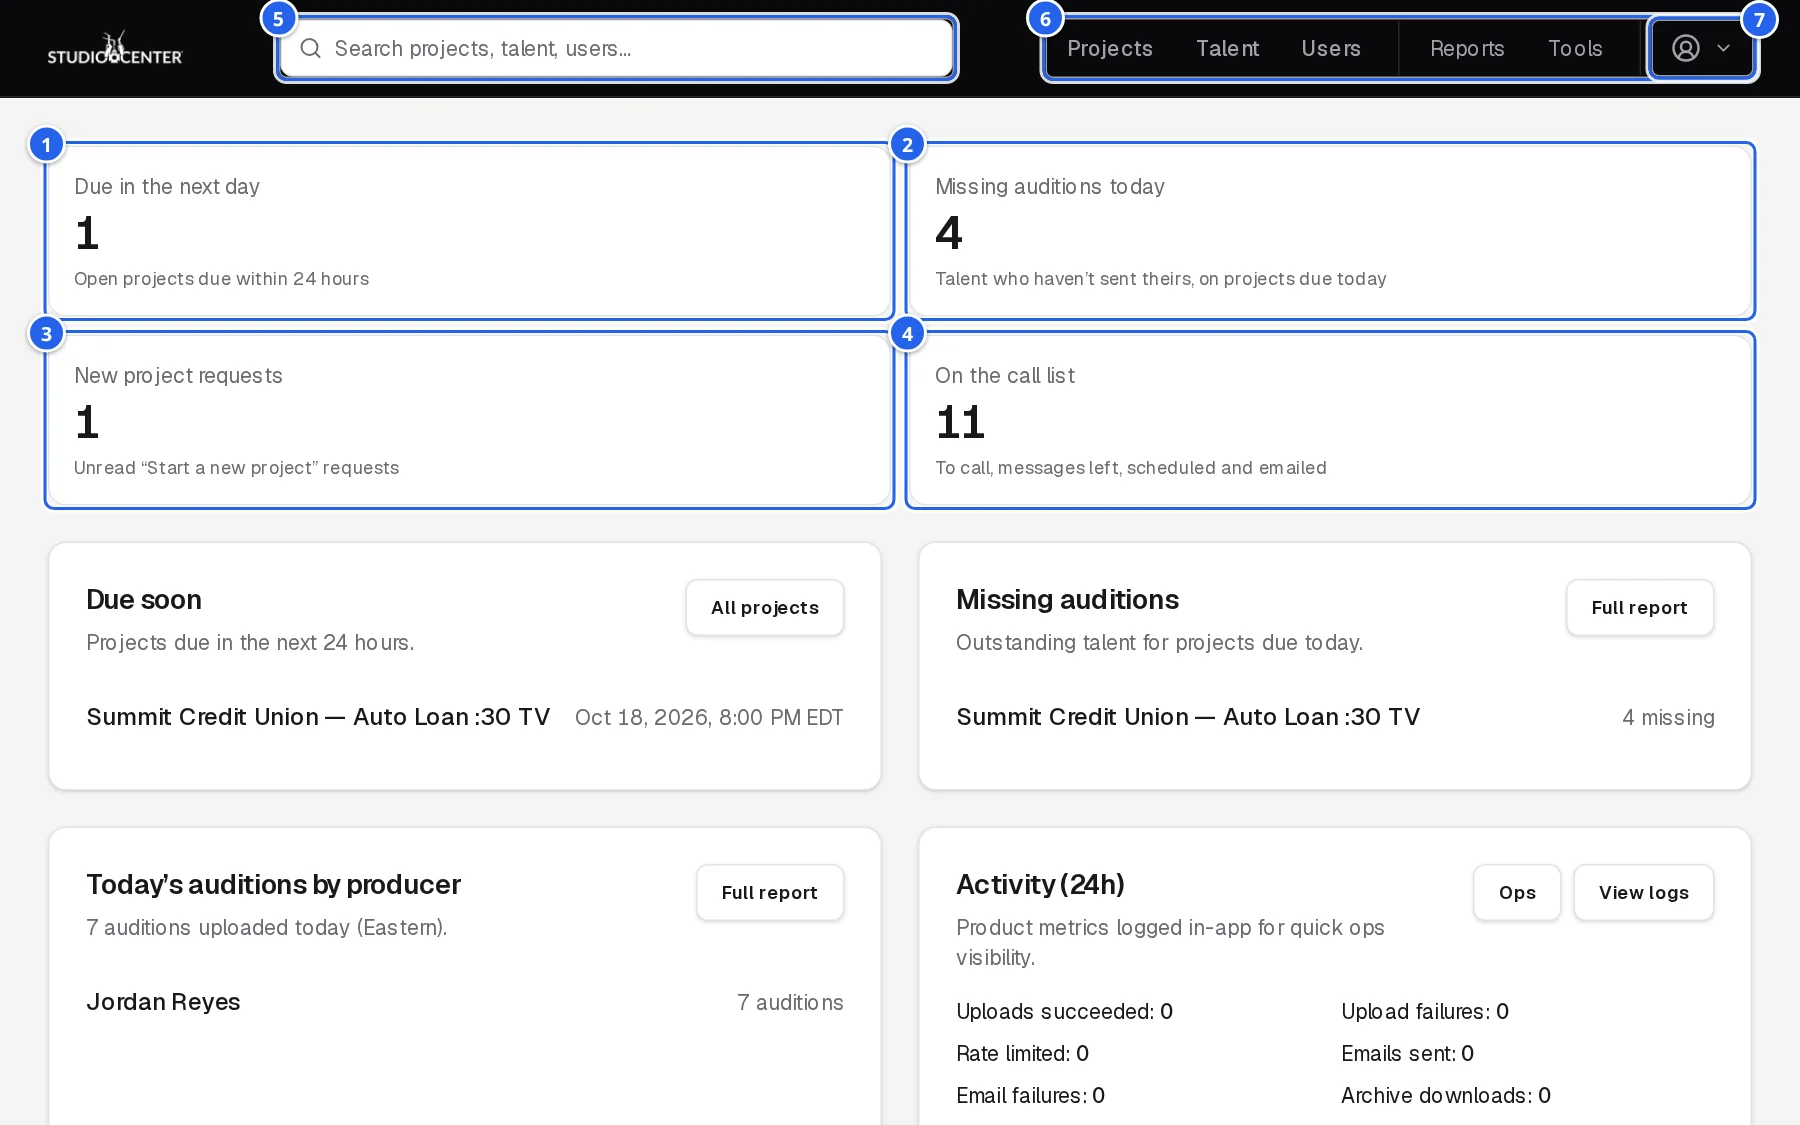Click the Uploads succeeded: 0 metric
The width and height of the screenshot is (1800, 1125).
point(1064,1011)
